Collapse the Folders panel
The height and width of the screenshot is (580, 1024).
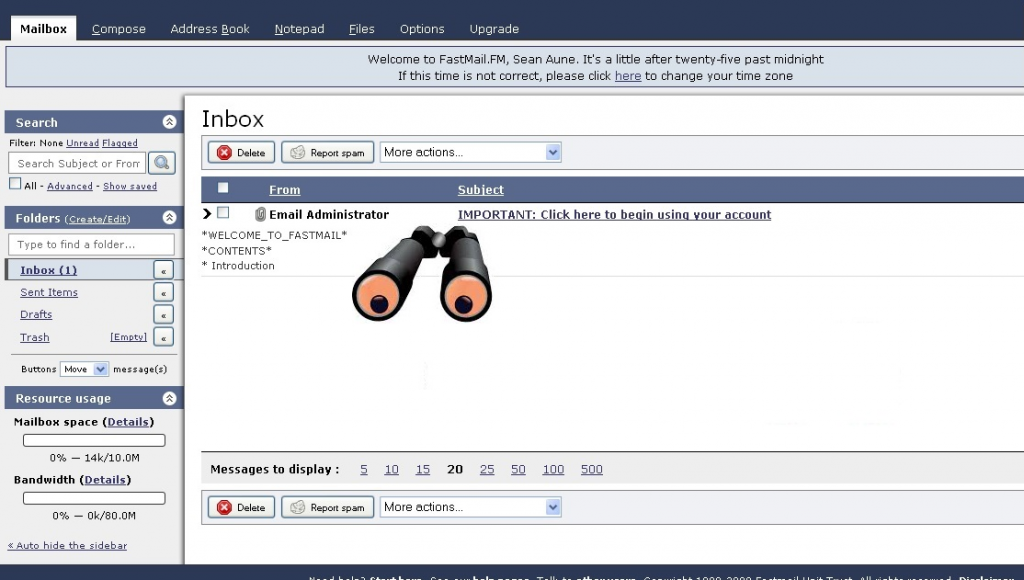pyautogui.click(x=169, y=218)
